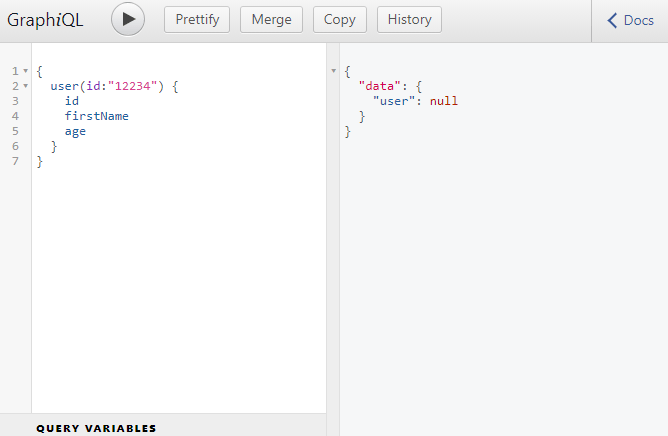Viewport: 668px width, 436px height.
Task: Open the History panel
Action: (409, 20)
